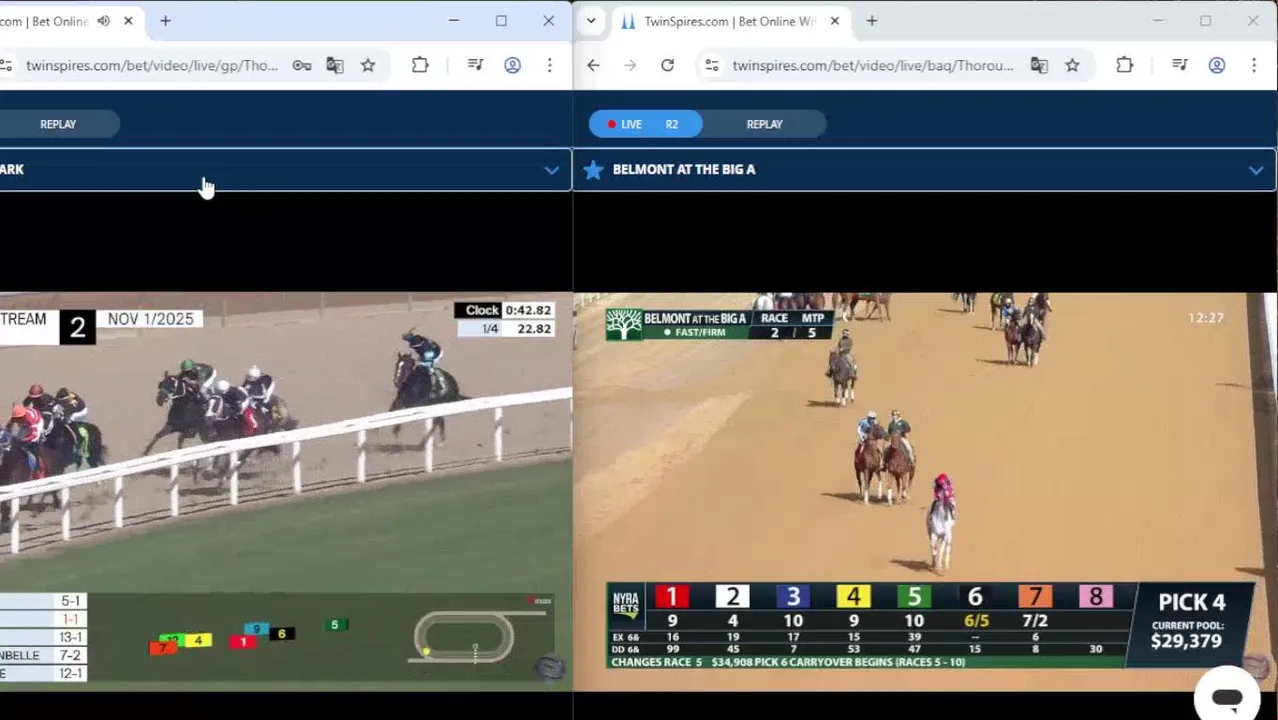
Task: Close the left window's Bet Online tab
Action: point(128,21)
